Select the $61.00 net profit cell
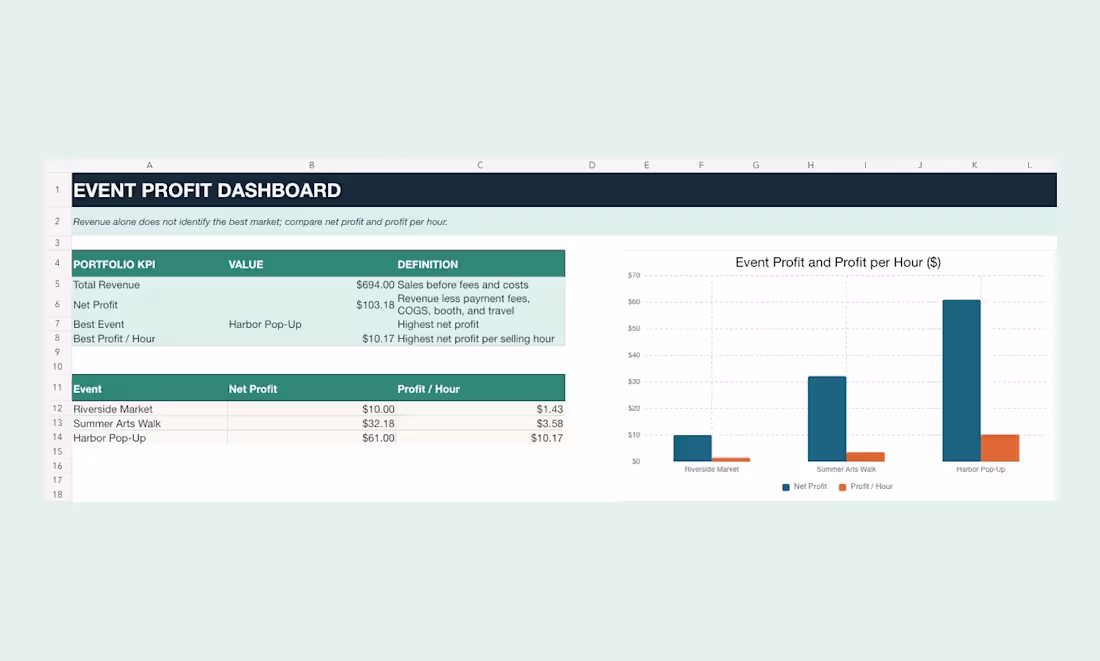 (x=311, y=438)
